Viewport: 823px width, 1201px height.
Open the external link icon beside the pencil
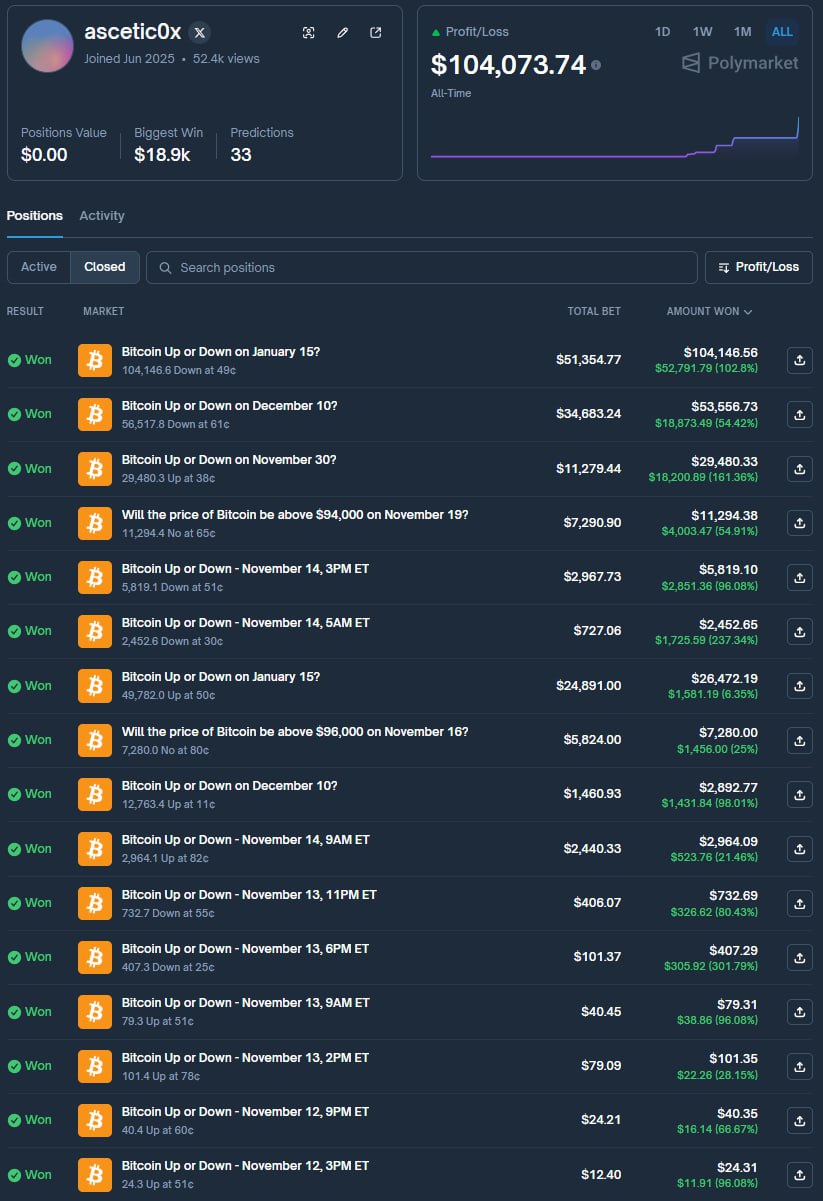(x=375, y=32)
